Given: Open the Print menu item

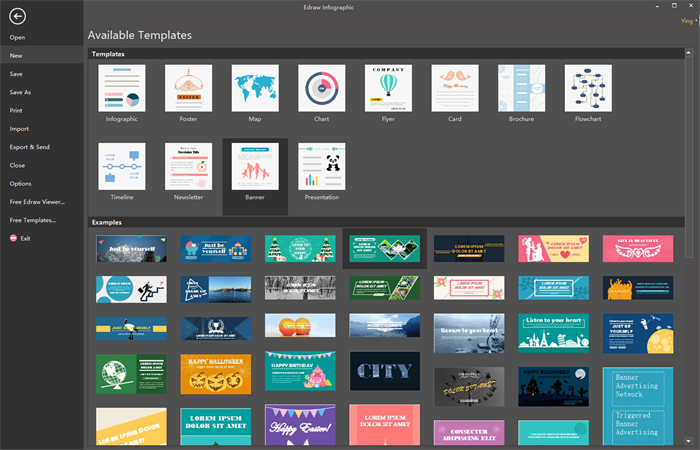Looking at the screenshot, I should (x=16, y=111).
